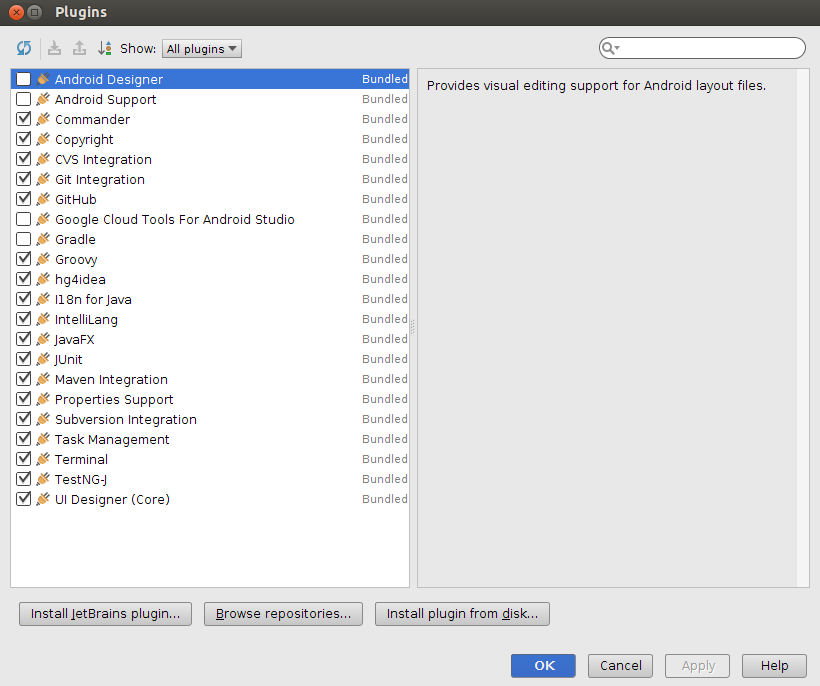
Task: Click the sort plugins toolbar icon
Action: pyautogui.click(x=105, y=48)
